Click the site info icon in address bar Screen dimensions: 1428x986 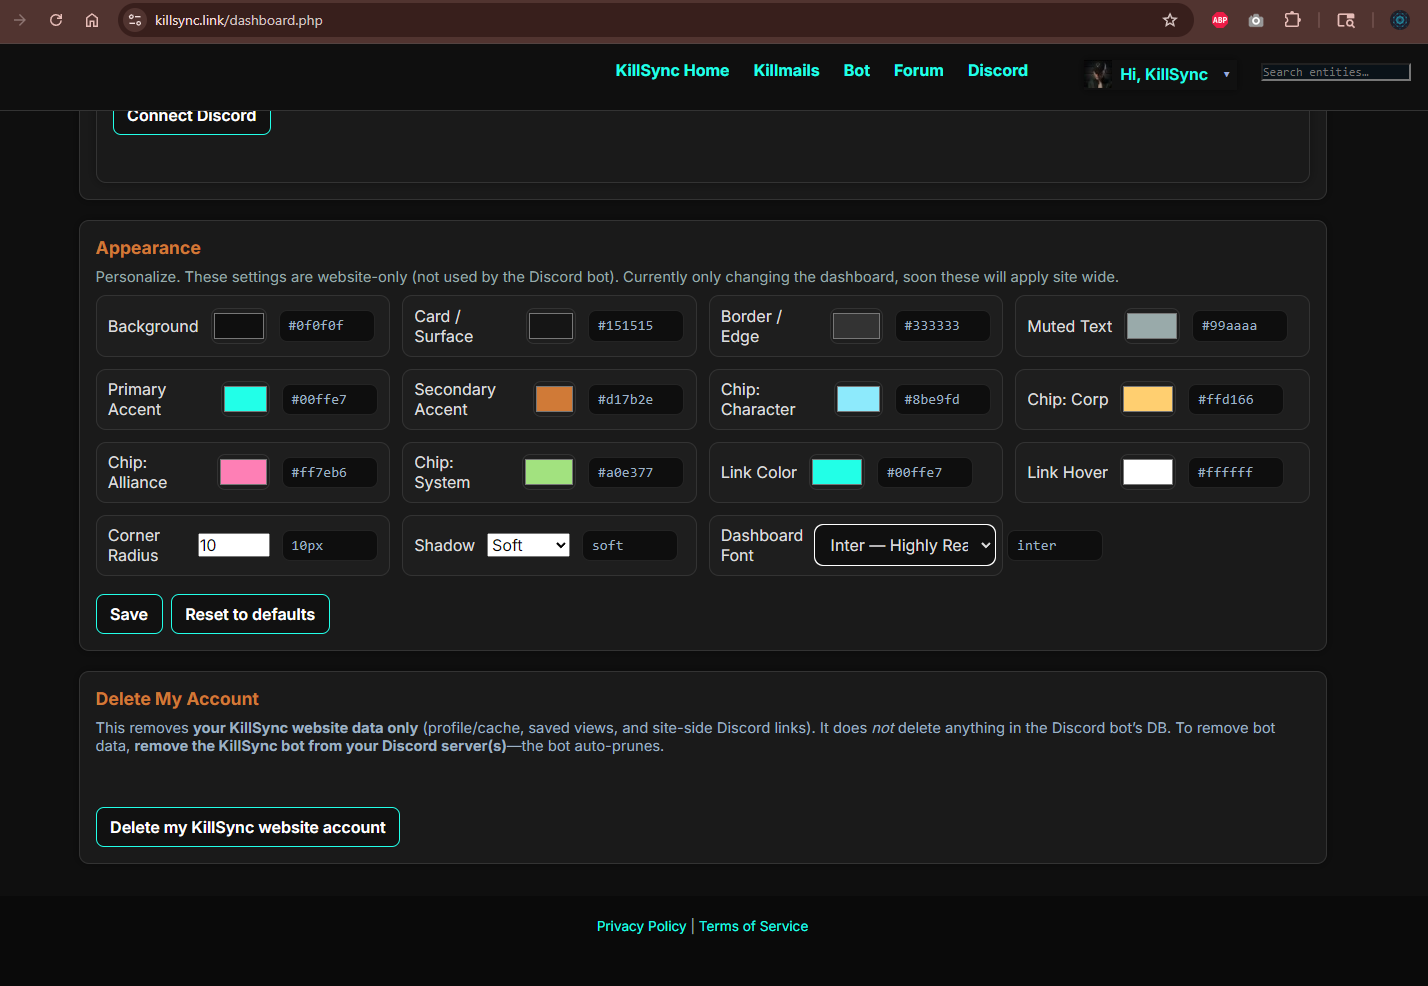(135, 20)
